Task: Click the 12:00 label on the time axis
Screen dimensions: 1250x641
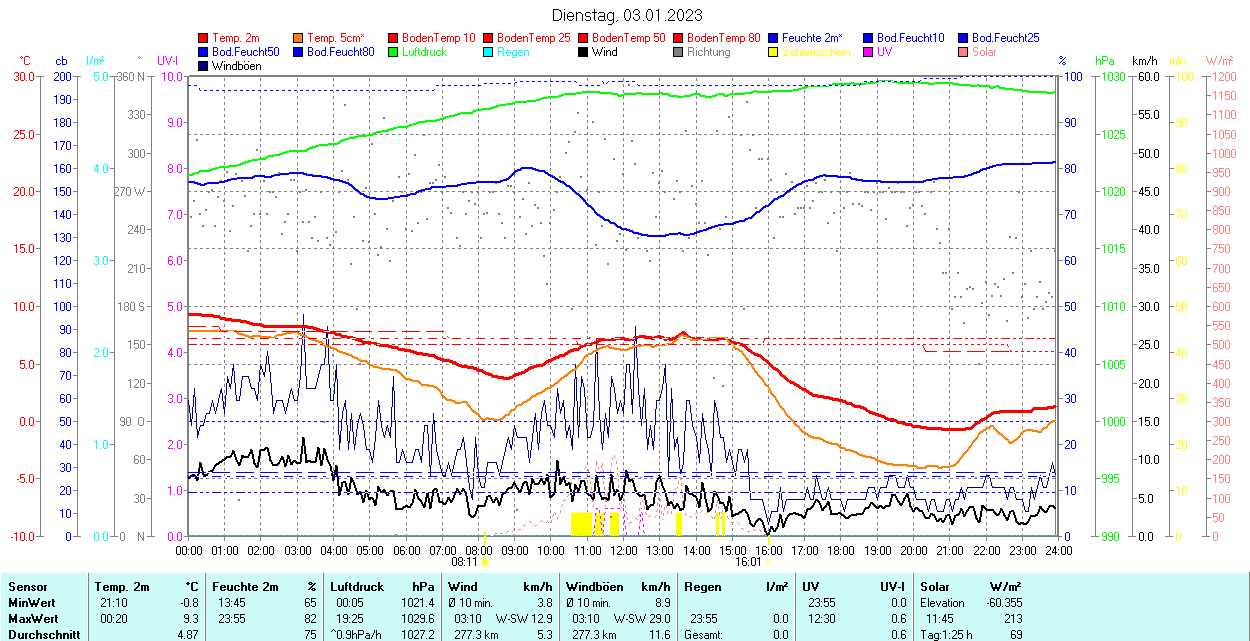Action: coord(624,550)
